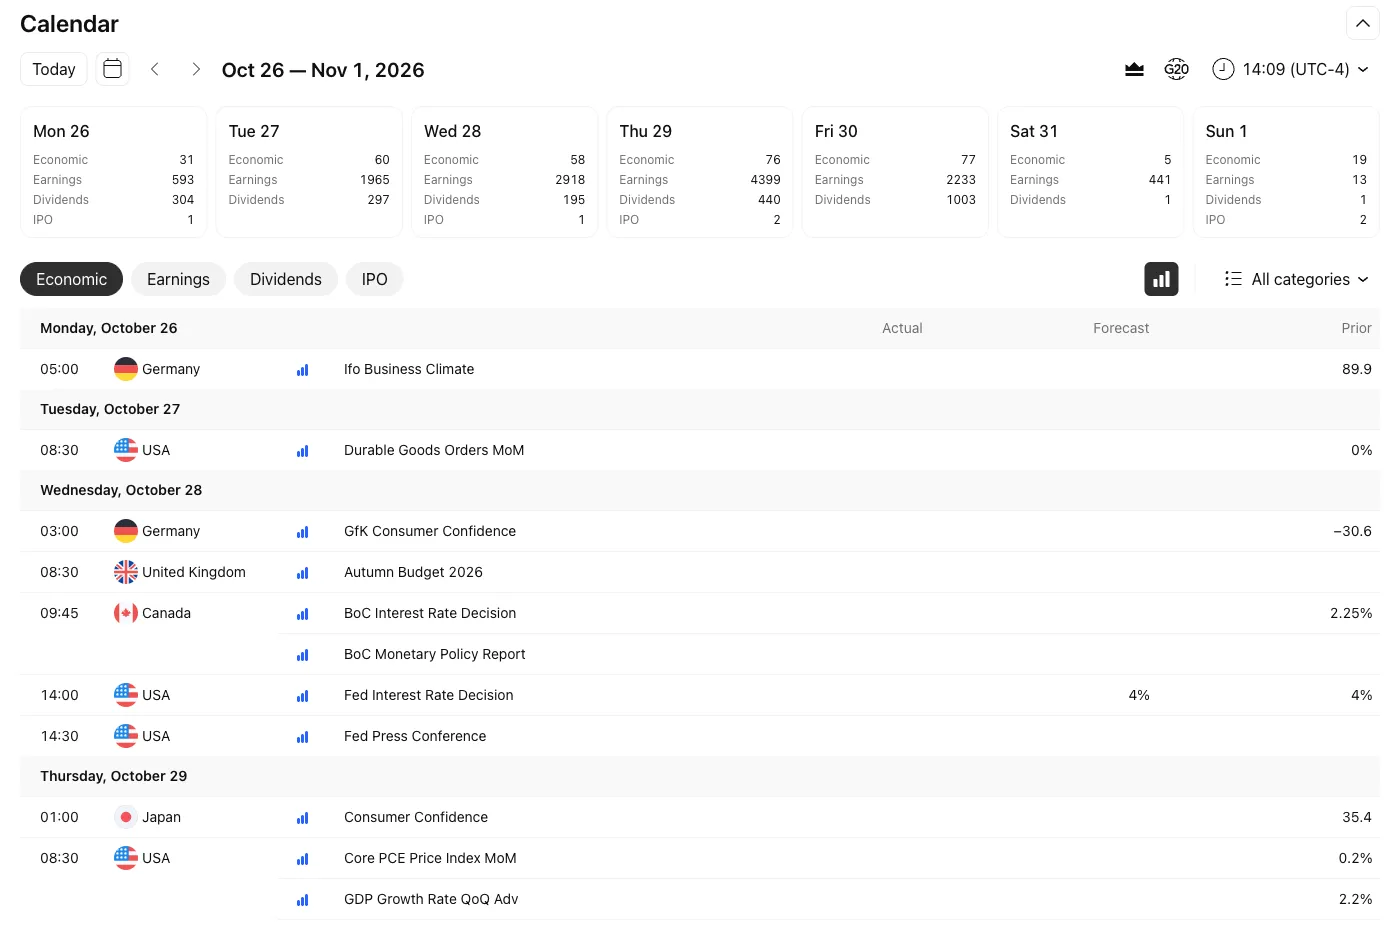Click the USA flag on Durable Goods Orders row
1400x930 pixels.
[126, 450]
